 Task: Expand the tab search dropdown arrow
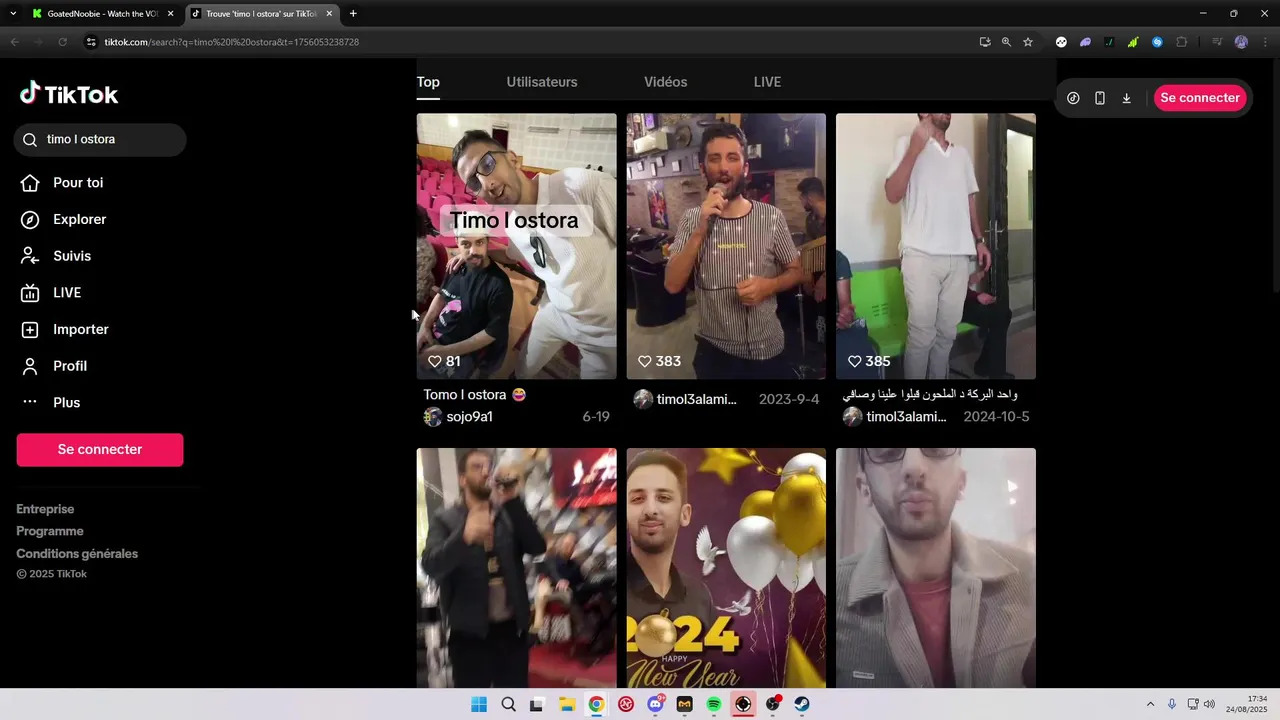tap(13, 14)
